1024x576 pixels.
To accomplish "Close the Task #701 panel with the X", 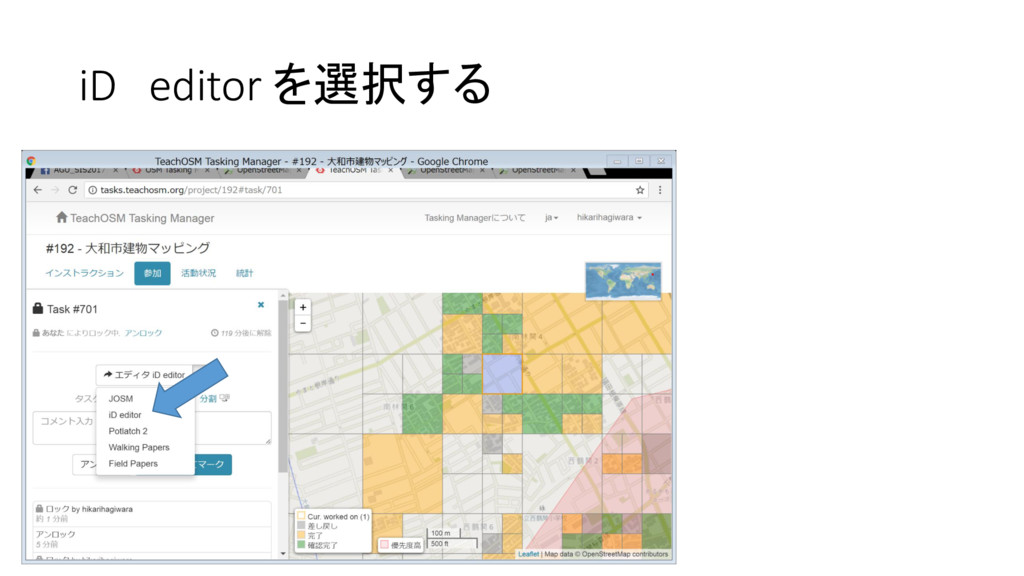I will pyautogui.click(x=261, y=305).
